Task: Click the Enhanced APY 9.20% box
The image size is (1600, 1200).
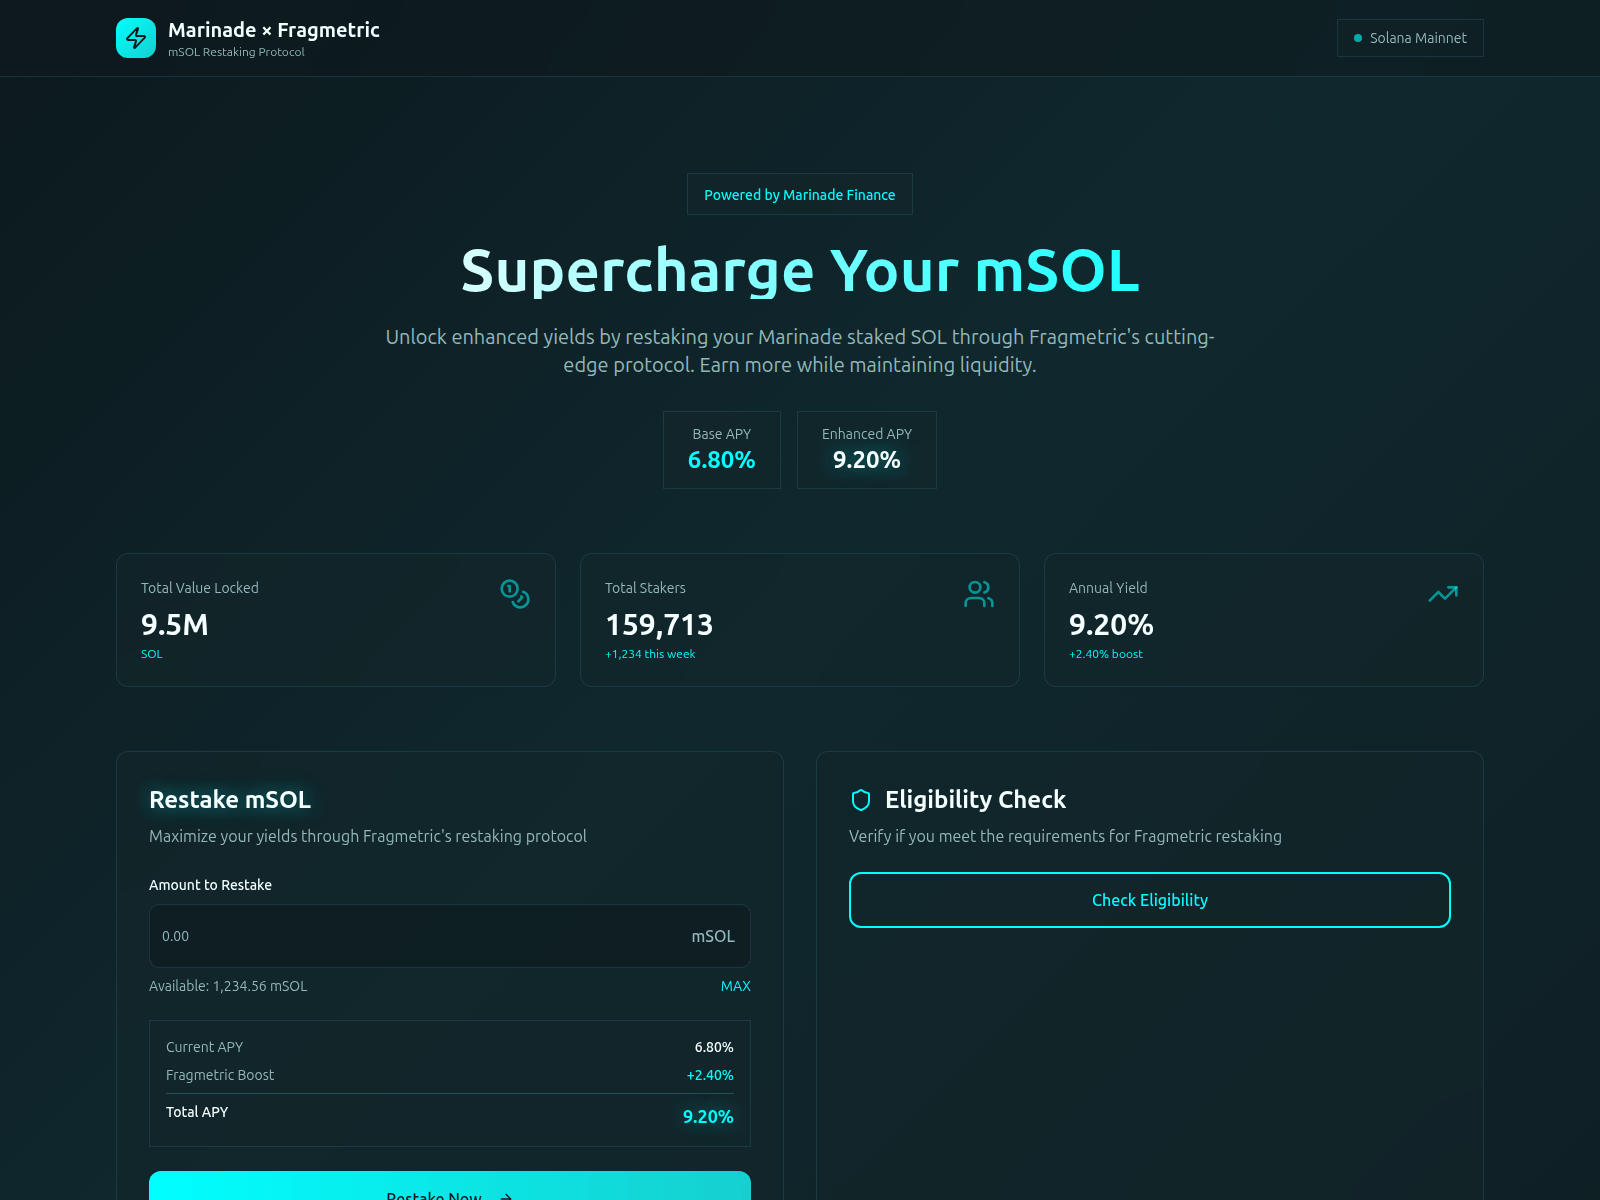Action: (x=867, y=450)
